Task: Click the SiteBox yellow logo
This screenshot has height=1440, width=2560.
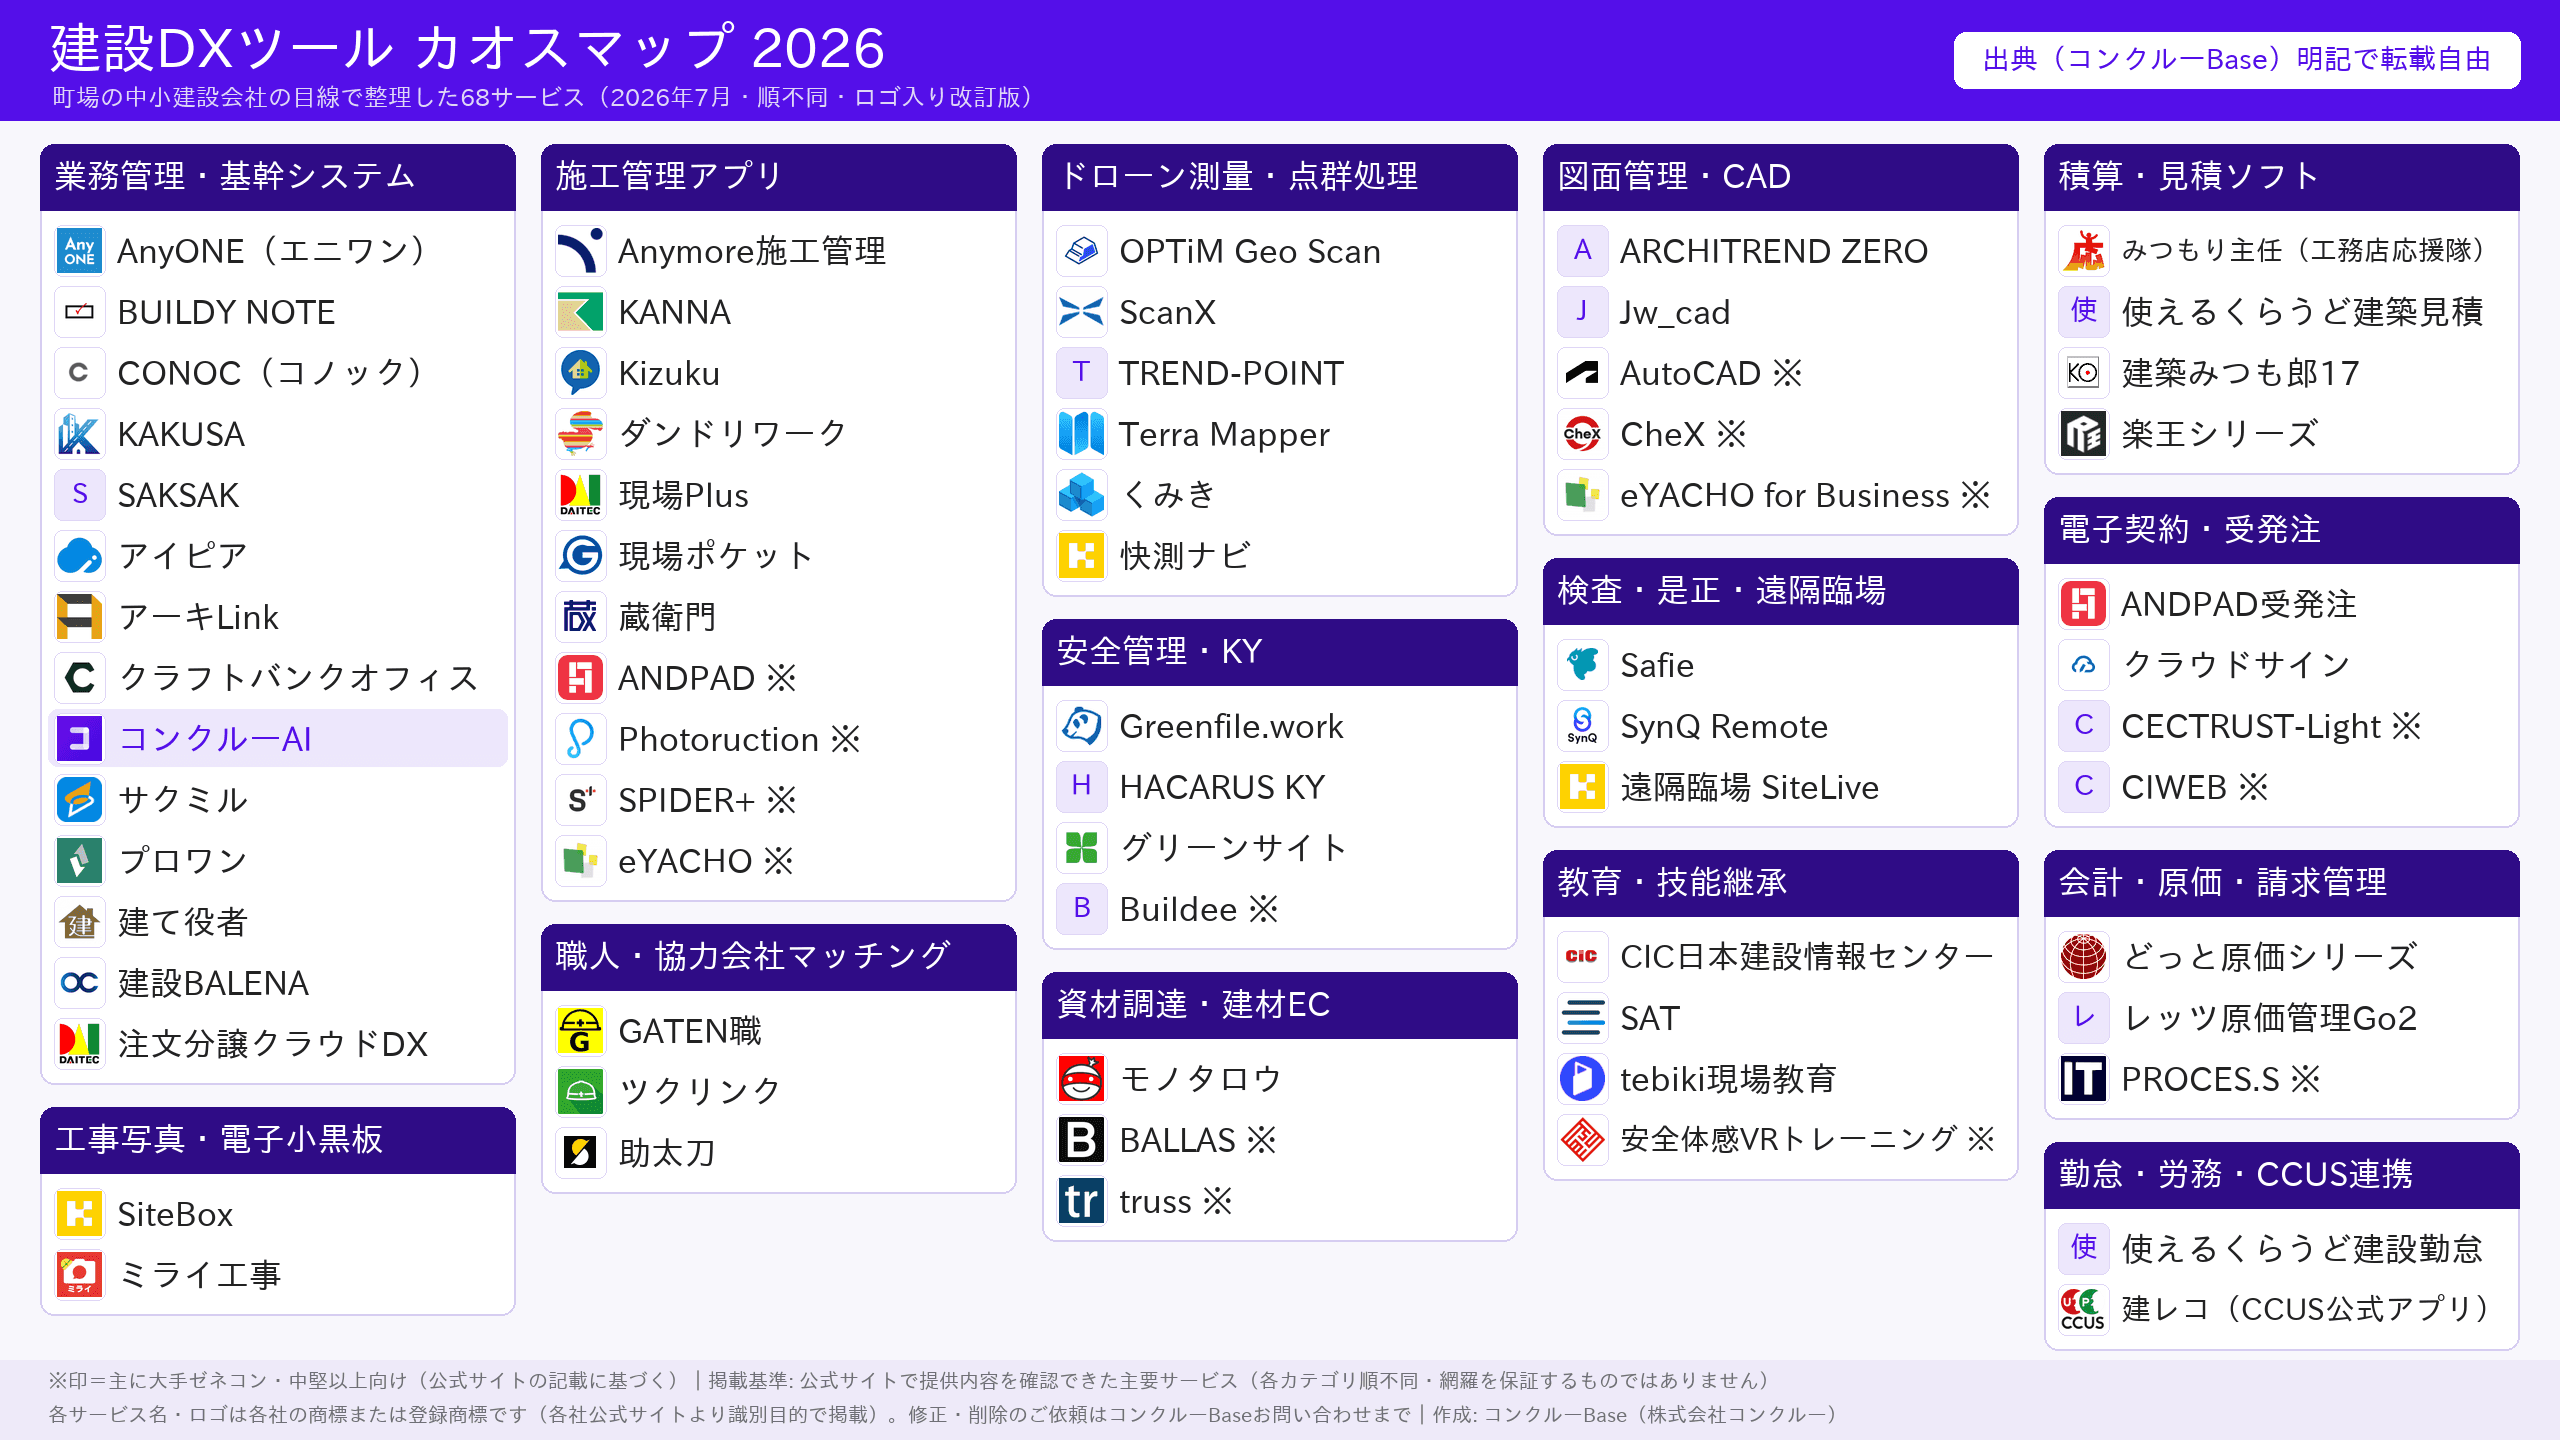Action: (x=79, y=1214)
